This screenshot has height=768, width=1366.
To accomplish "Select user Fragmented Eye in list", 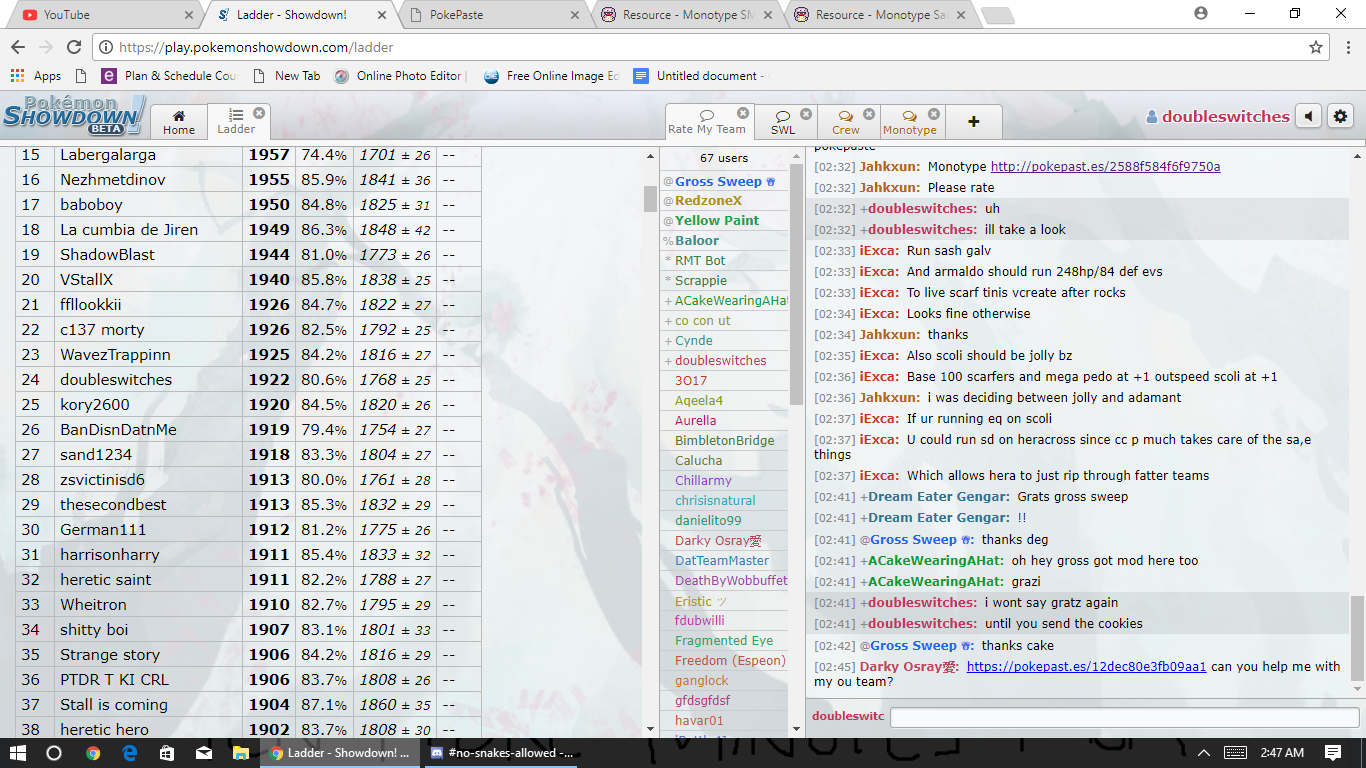I will point(723,641).
